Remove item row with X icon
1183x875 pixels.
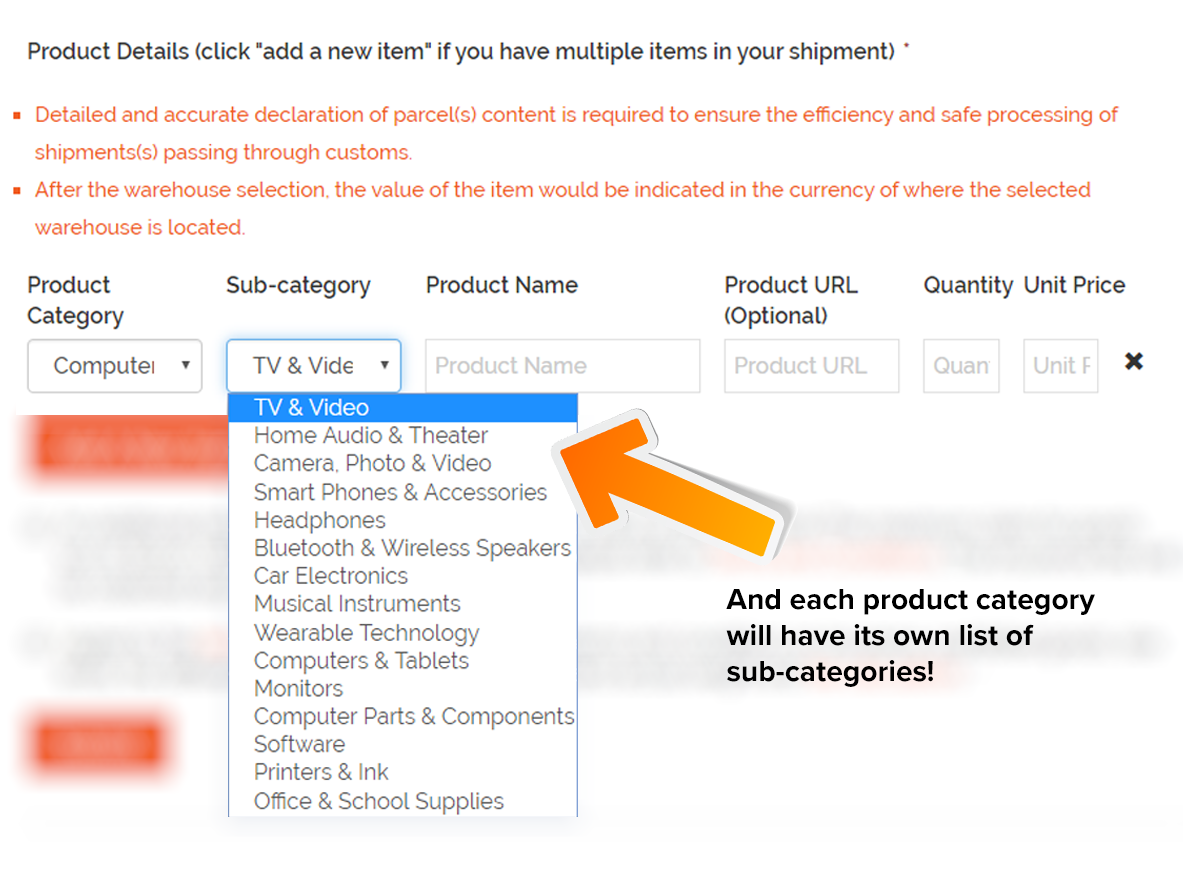[1133, 361]
